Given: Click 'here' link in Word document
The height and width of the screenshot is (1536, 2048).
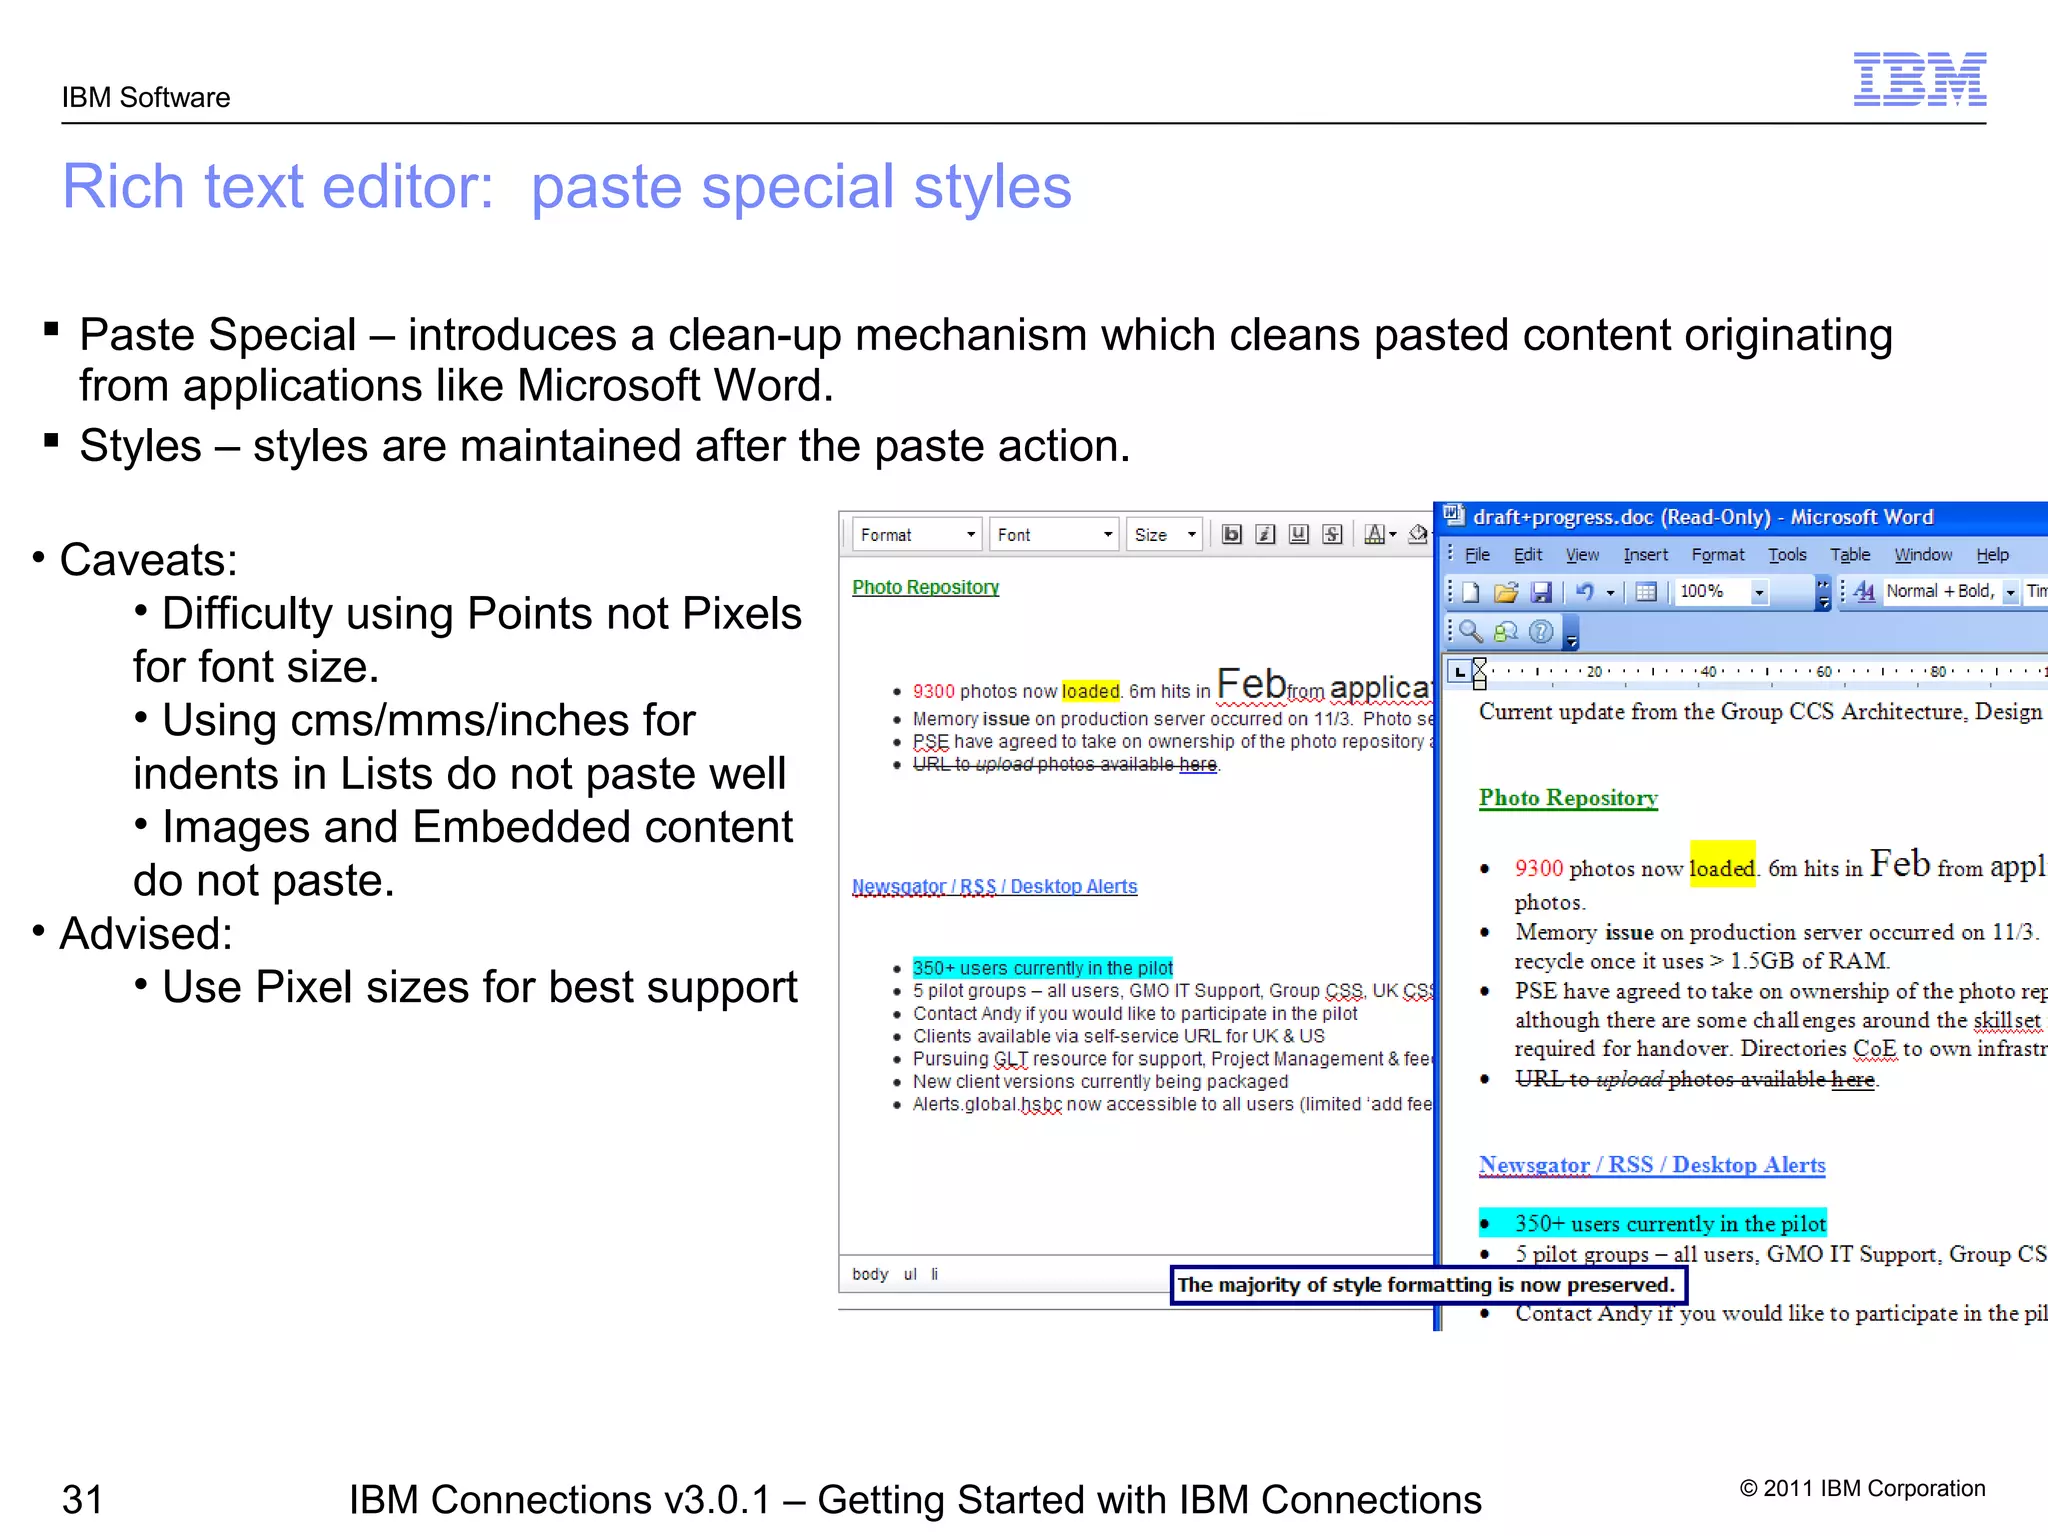Looking at the screenshot, I should (x=1852, y=1079).
